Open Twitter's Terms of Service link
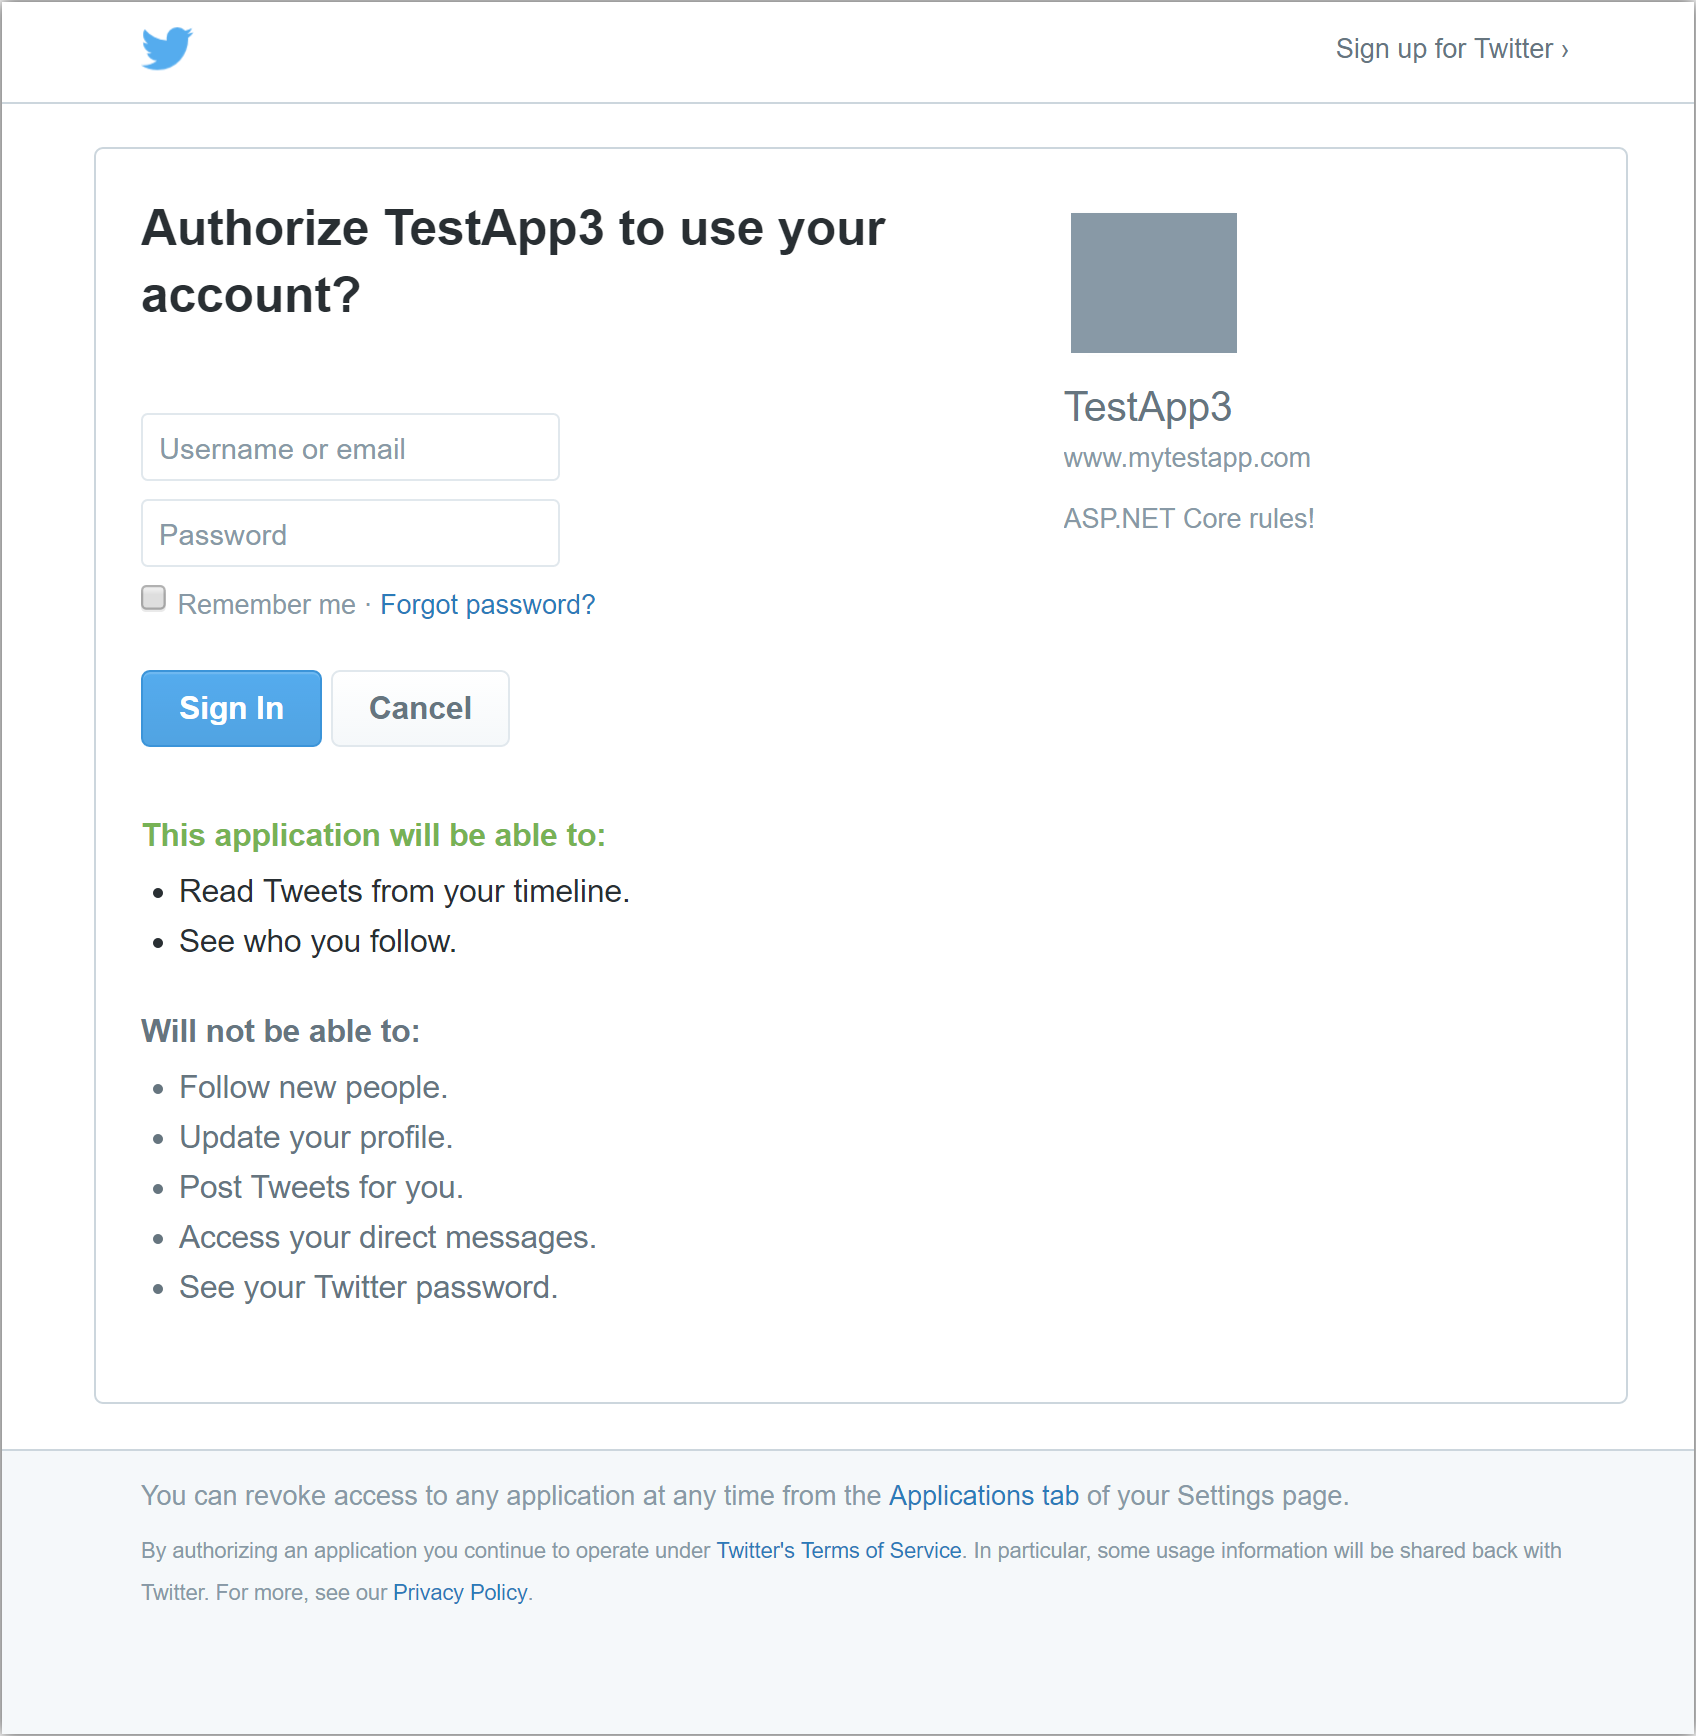This screenshot has width=1696, height=1736. point(839,1550)
